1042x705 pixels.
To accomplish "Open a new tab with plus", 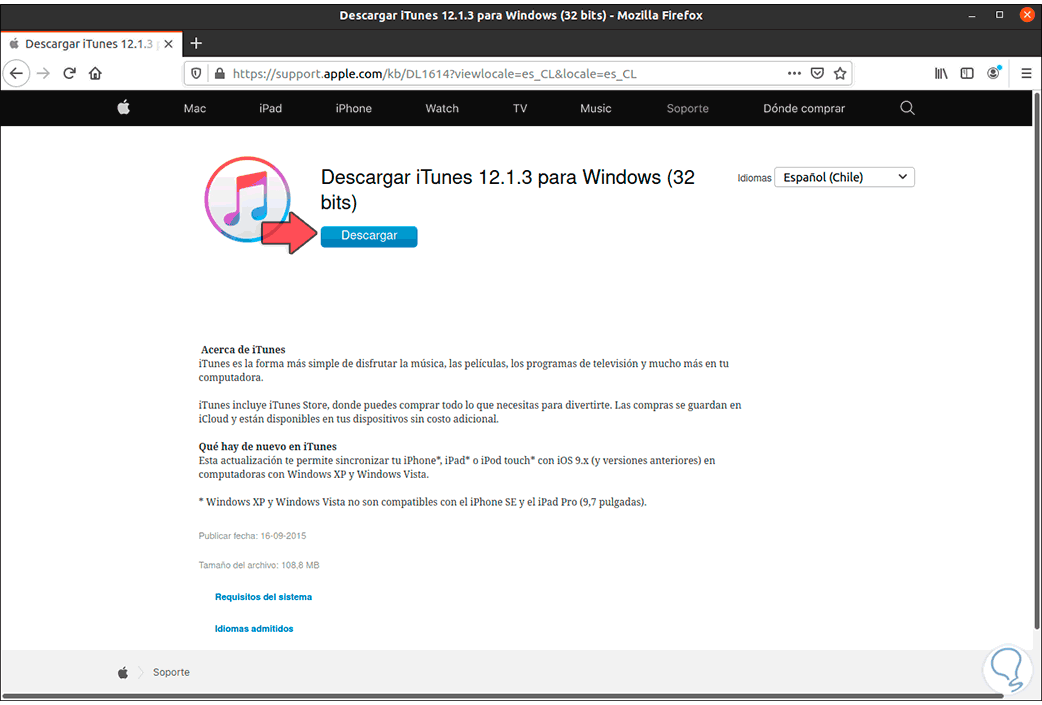I will pyautogui.click(x=195, y=44).
